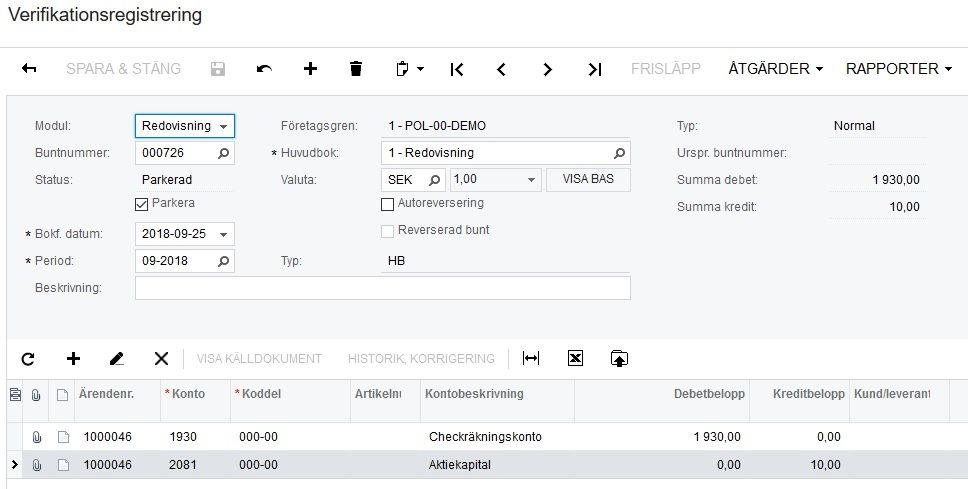Click the VISA BAS button
Screen dimensions: 968x489
588,180
